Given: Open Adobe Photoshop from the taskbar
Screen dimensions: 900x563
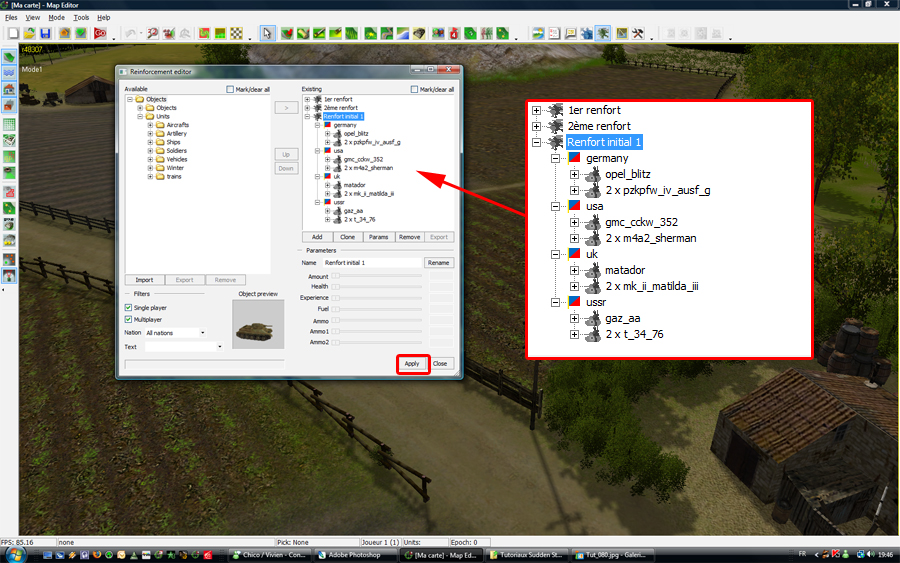Looking at the screenshot, I should click(x=355, y=555).
